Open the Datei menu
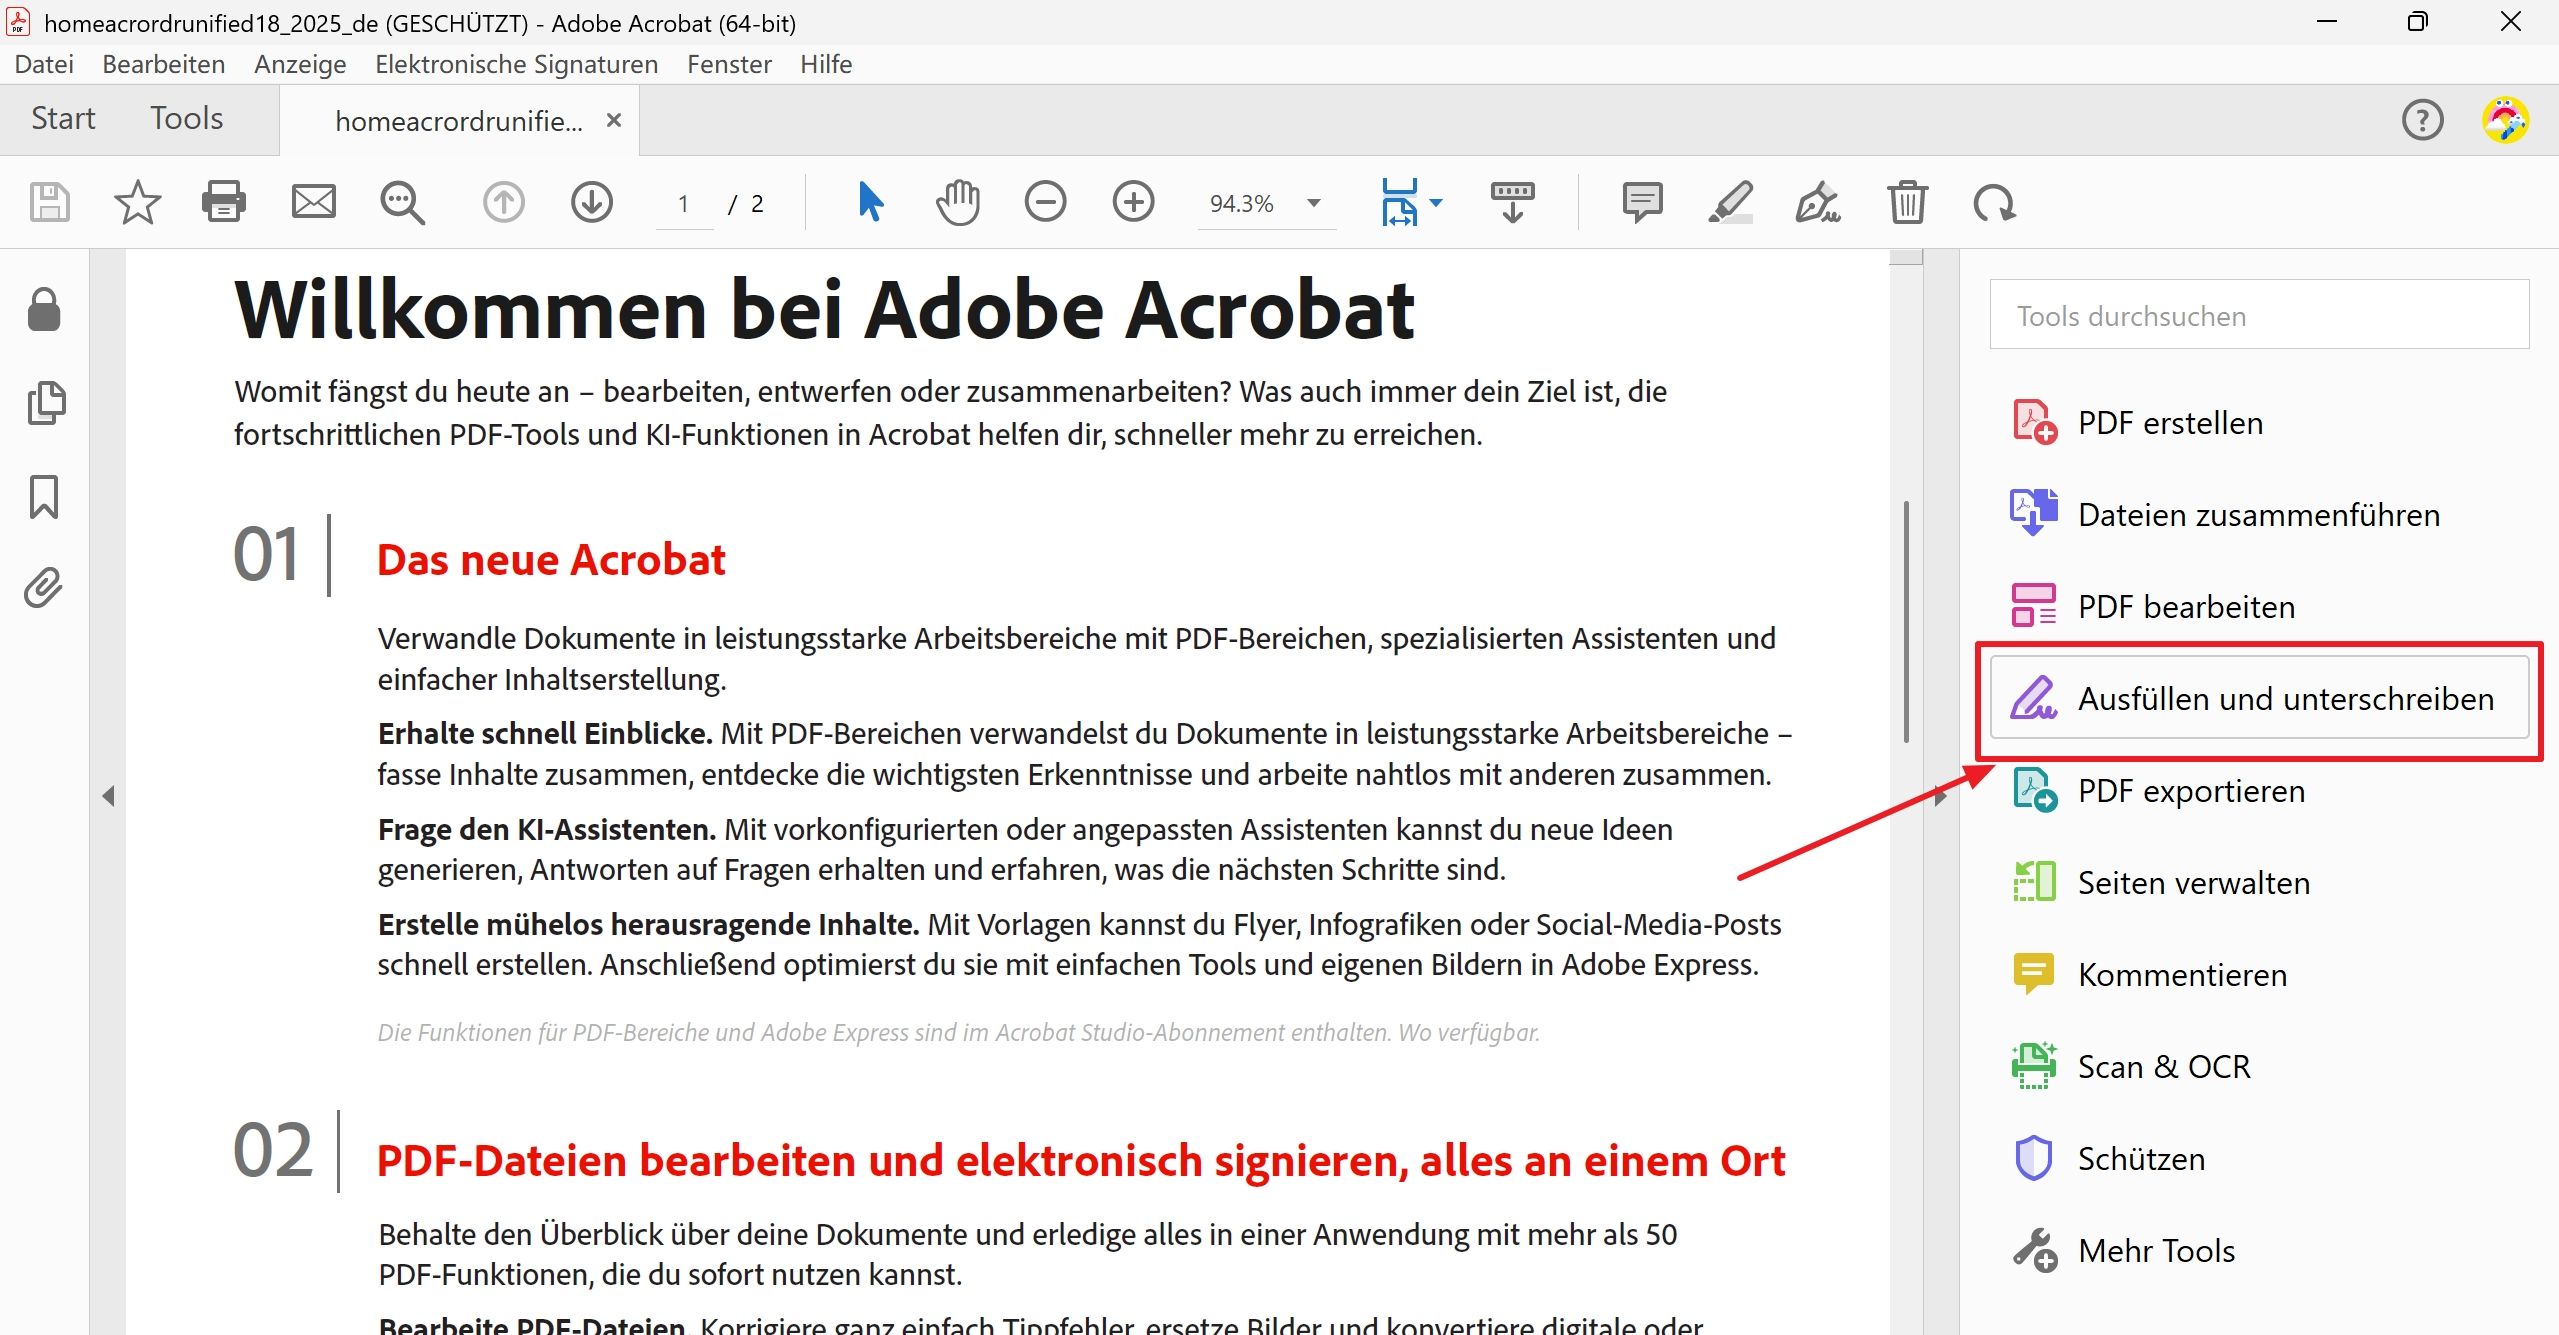 click(44, 64)
